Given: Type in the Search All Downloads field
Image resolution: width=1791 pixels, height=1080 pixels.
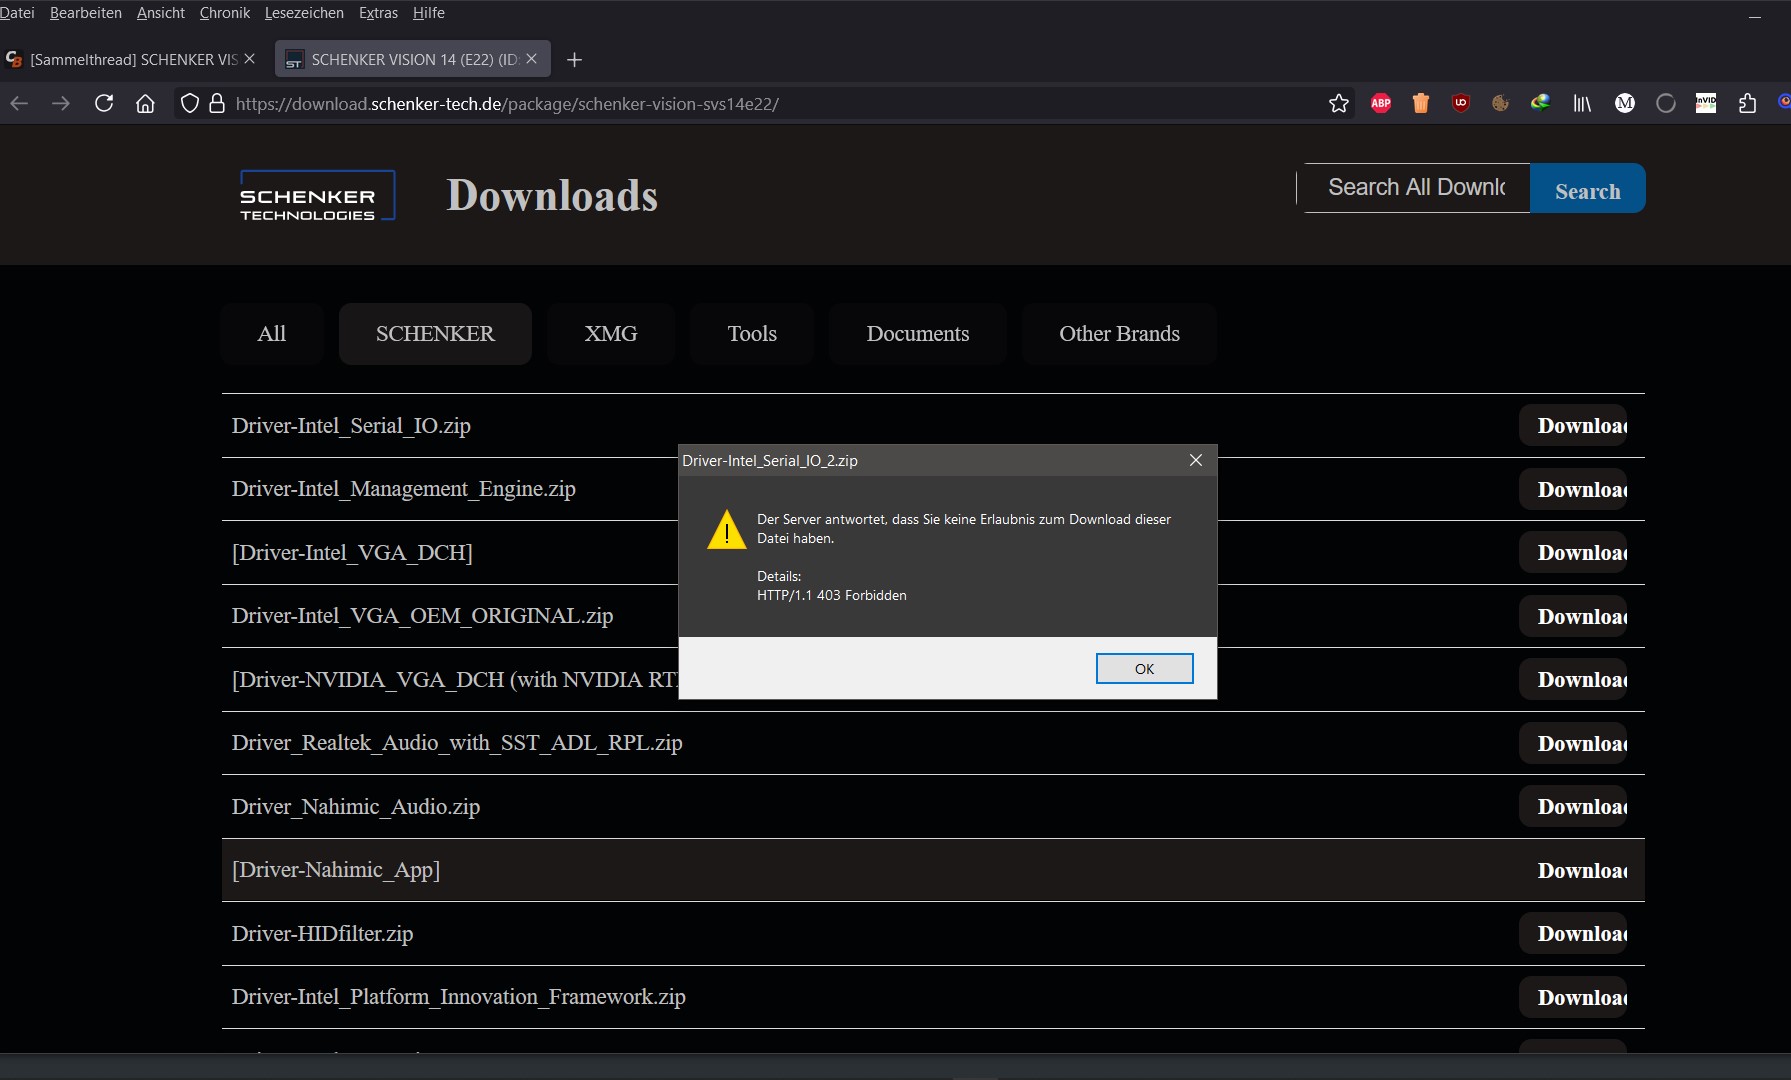Looking at the screenshot, I should pos(1413,187).
